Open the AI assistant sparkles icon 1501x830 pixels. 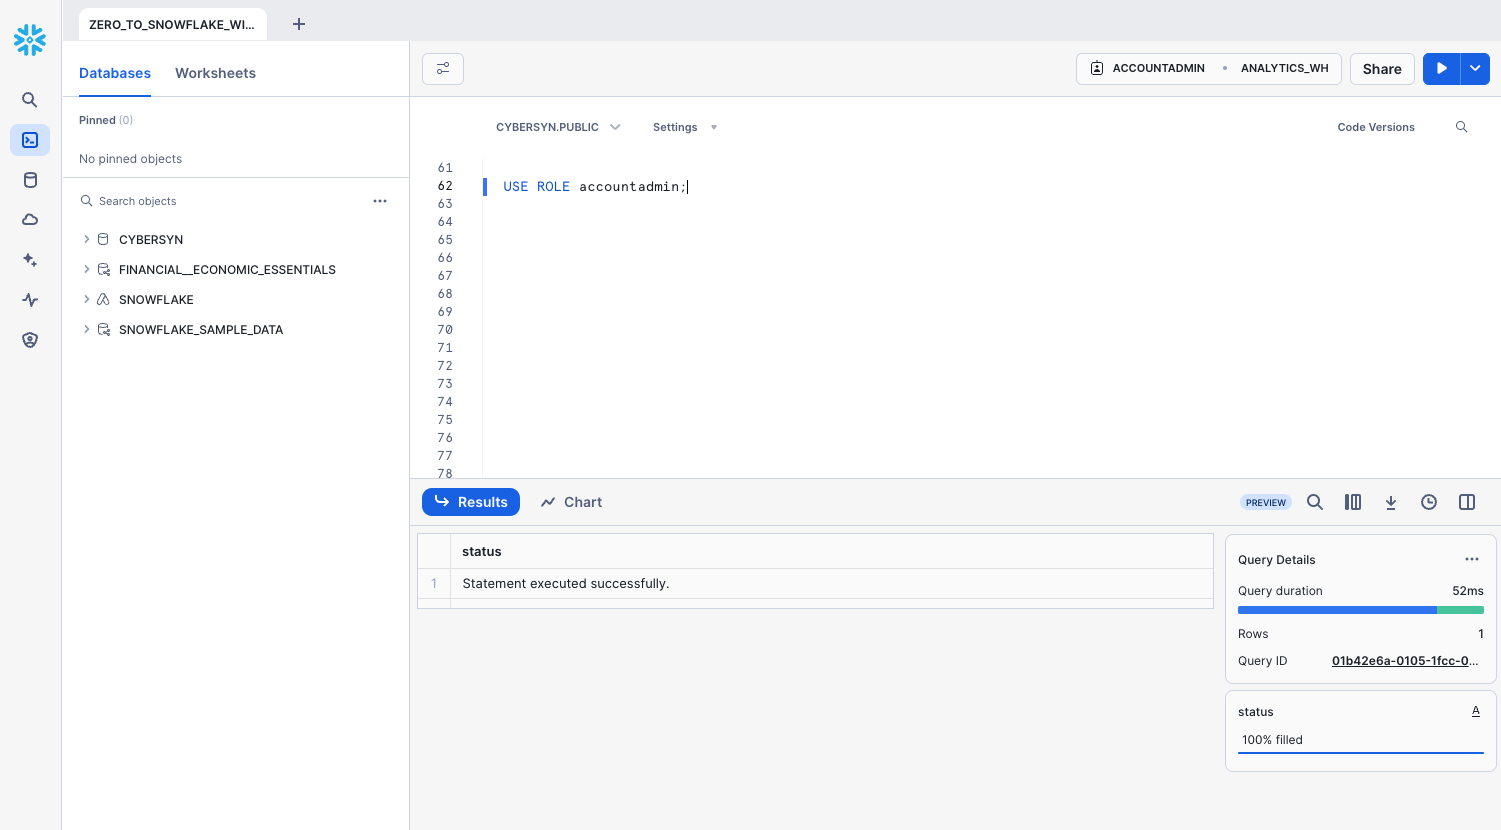pos(29,260)
